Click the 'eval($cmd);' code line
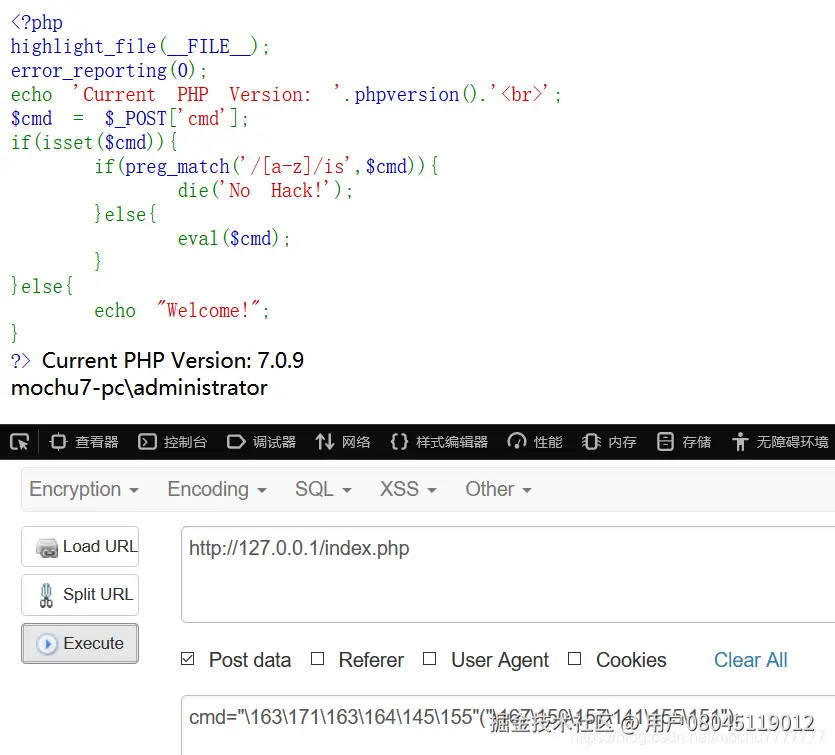Image resolution: width=835 pixels, height=755 pixels. (x=234, y=238)
